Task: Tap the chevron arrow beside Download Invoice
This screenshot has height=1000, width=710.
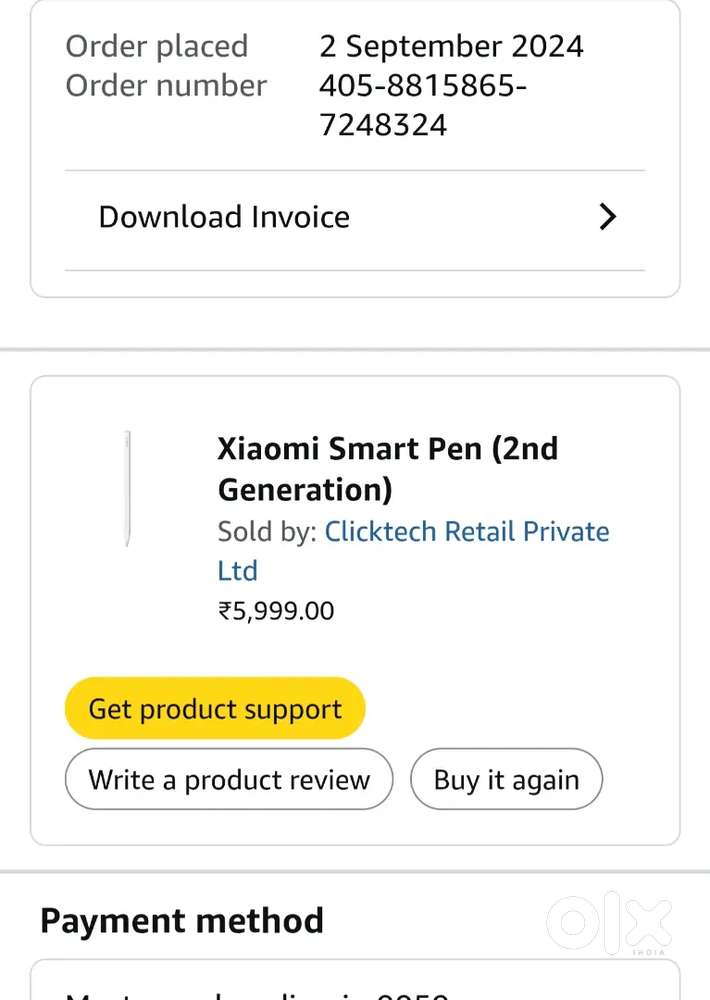Action: pos(607,217)
